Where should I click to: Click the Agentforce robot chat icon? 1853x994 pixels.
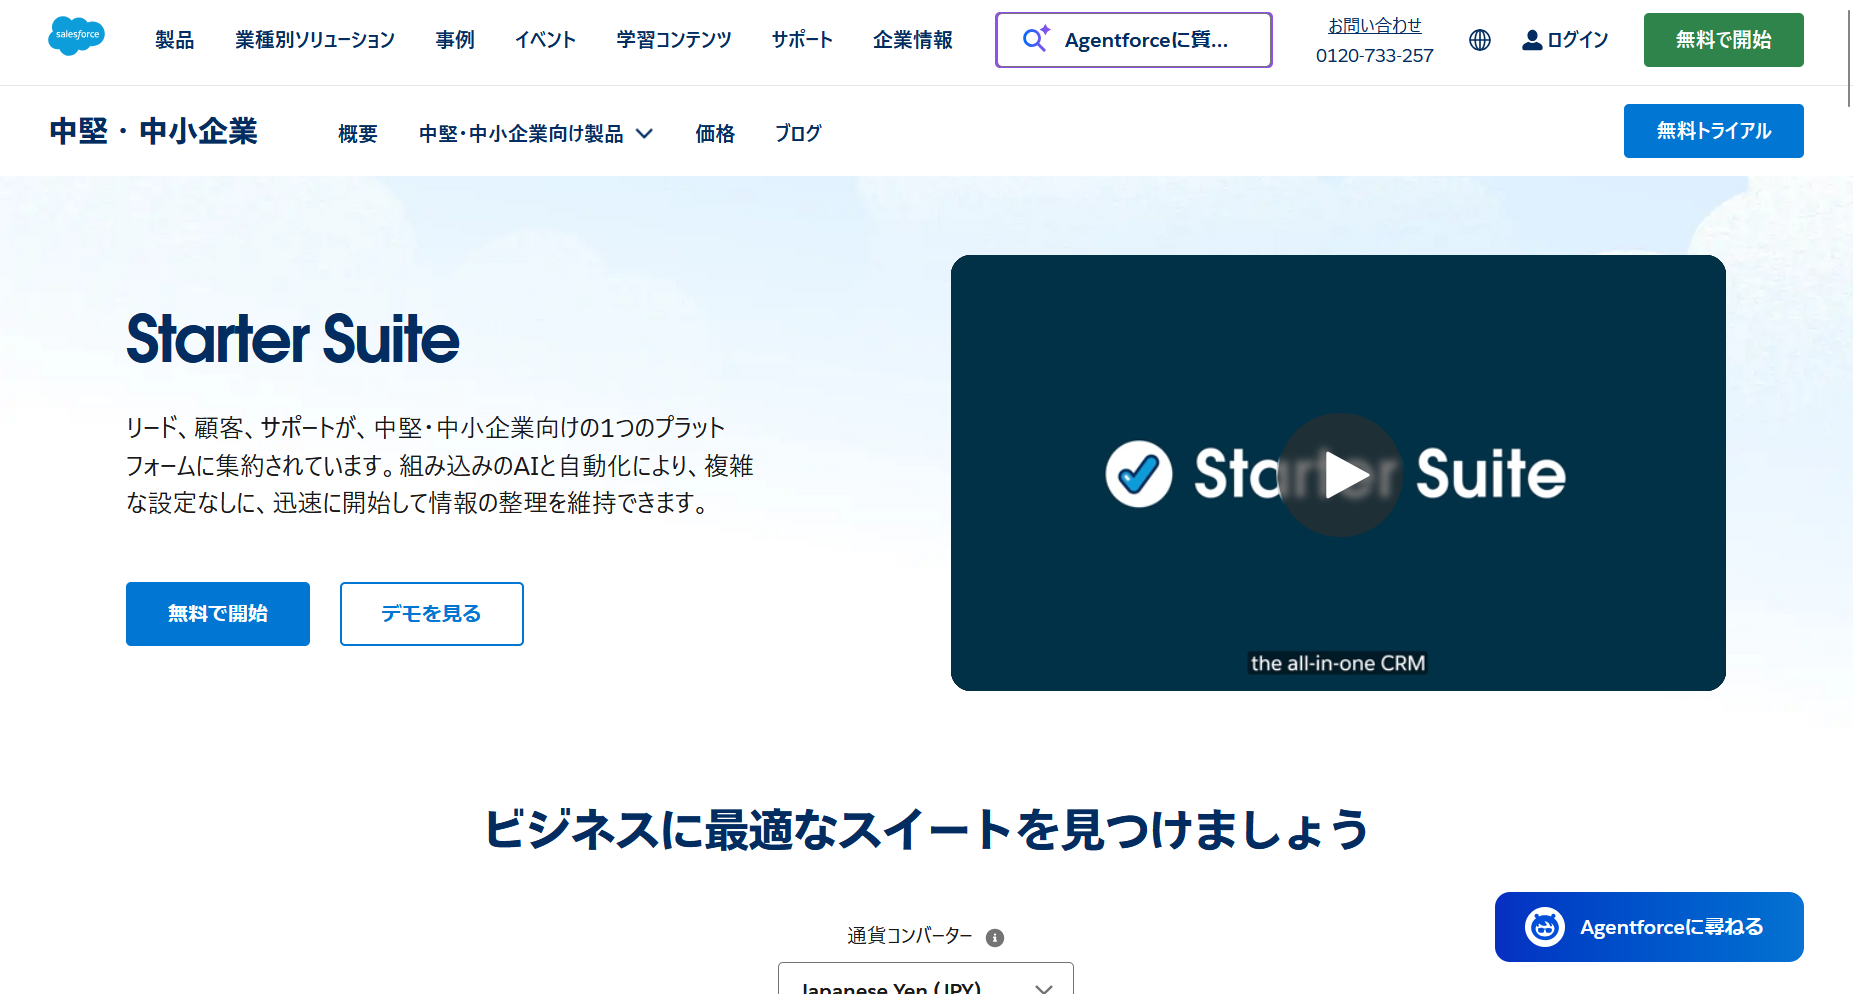tap(1544, 927)
